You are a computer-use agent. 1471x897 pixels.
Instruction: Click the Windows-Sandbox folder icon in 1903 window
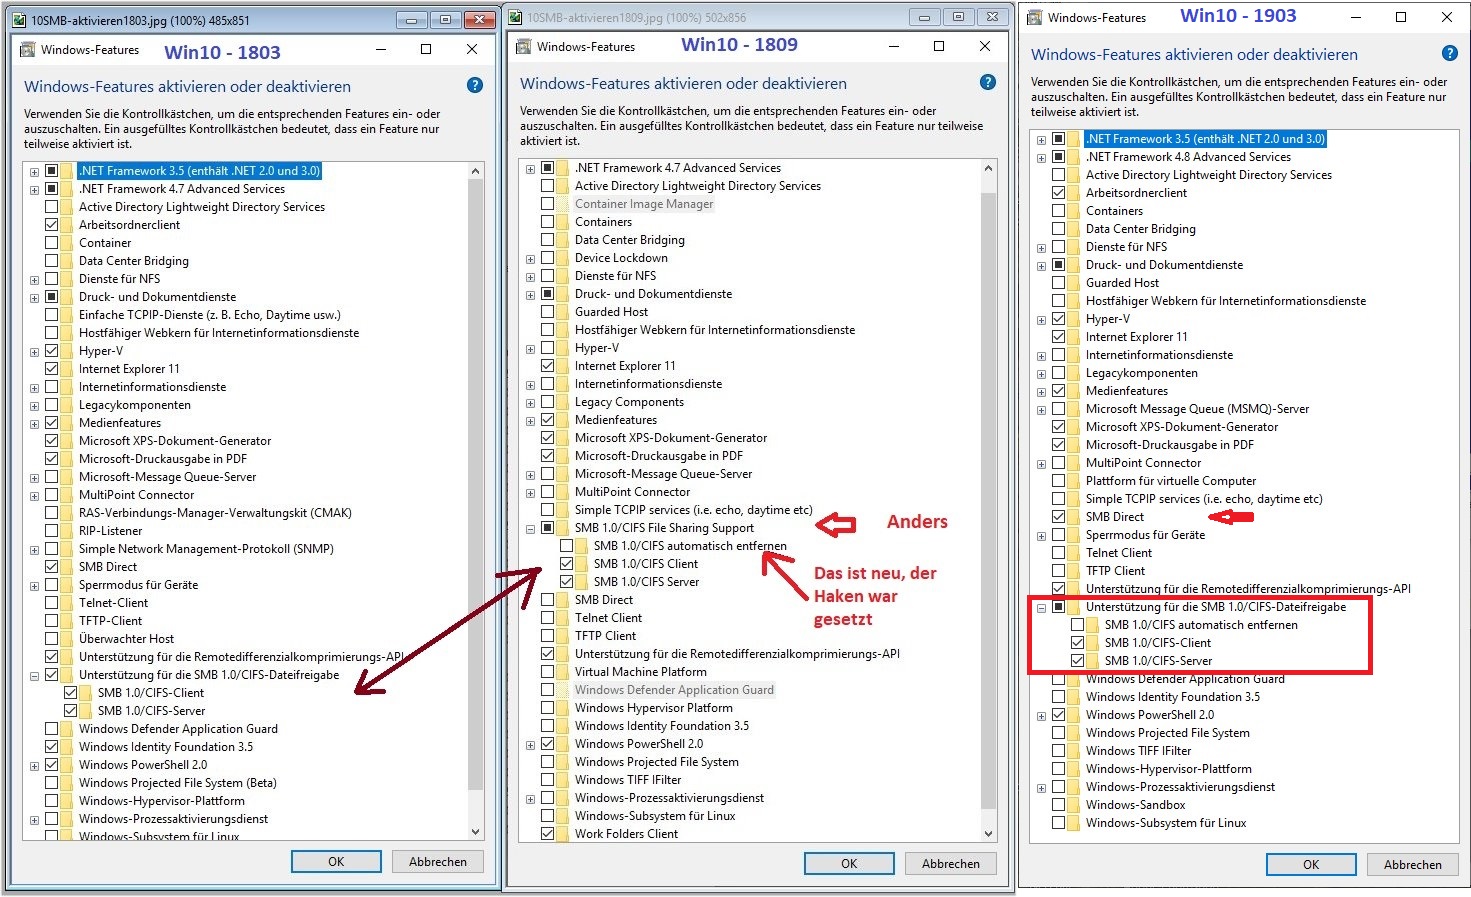(x=1074, y=805)
